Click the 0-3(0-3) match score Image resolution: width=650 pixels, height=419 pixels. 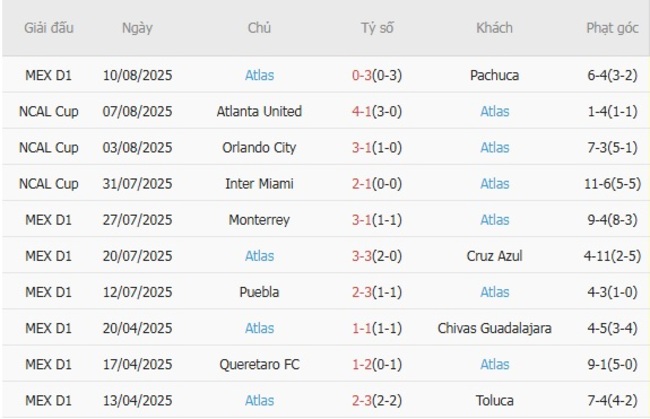coord(377,75)
